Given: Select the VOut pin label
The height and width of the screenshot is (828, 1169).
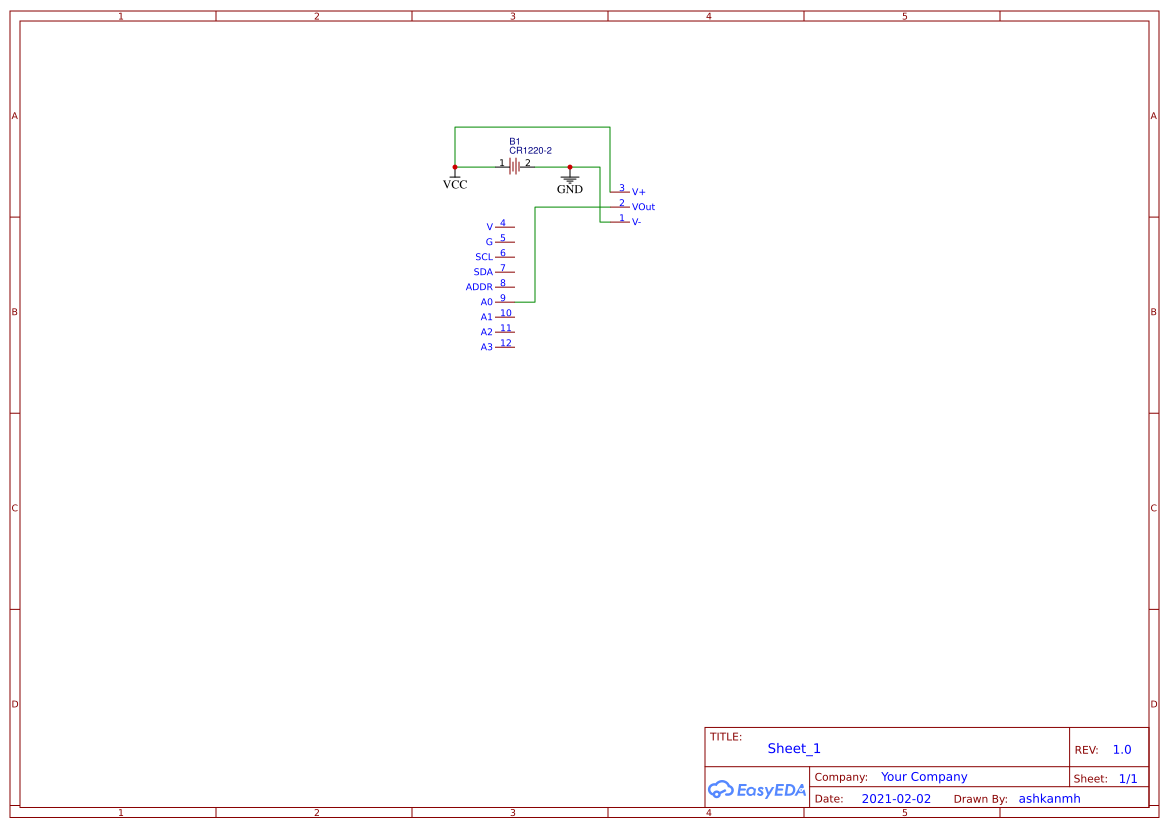Looking at the screenshot, I should 643,207.
